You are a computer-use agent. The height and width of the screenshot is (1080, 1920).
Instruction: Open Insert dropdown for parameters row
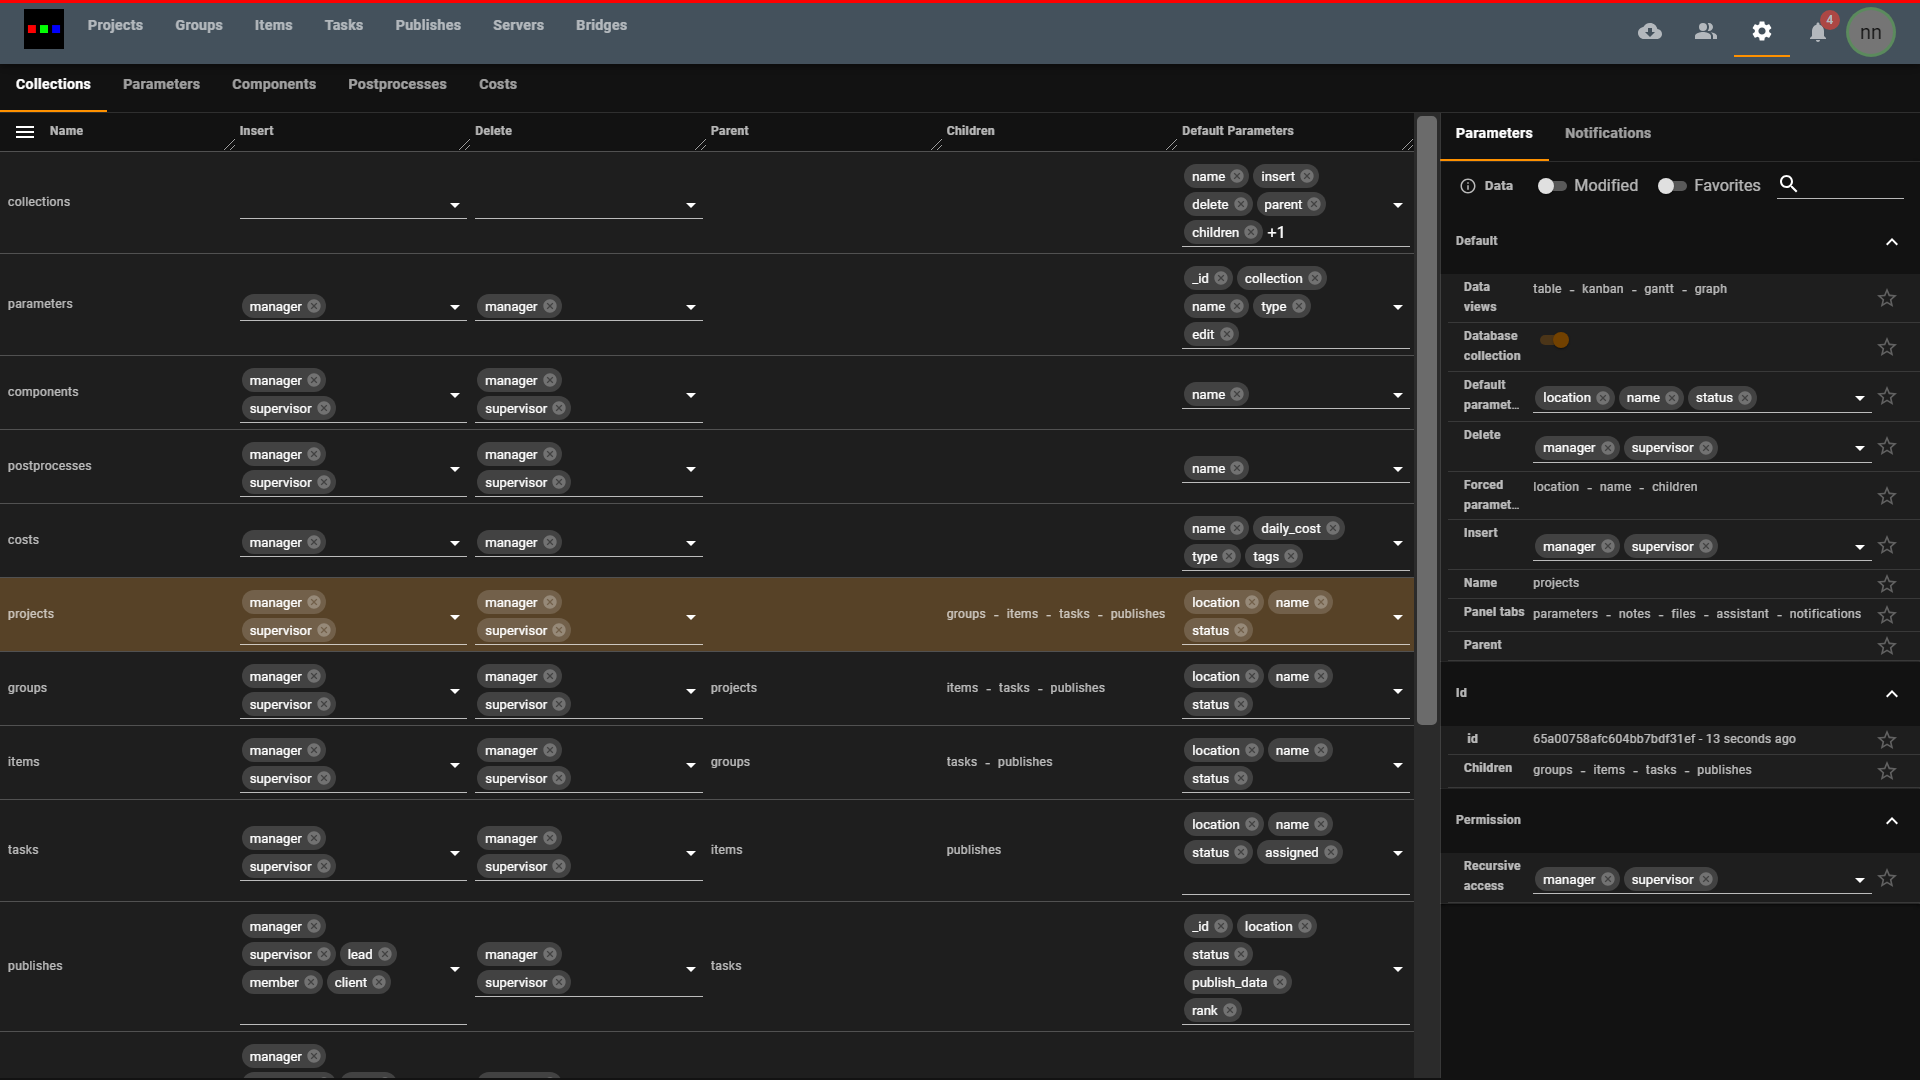(455, 307)
